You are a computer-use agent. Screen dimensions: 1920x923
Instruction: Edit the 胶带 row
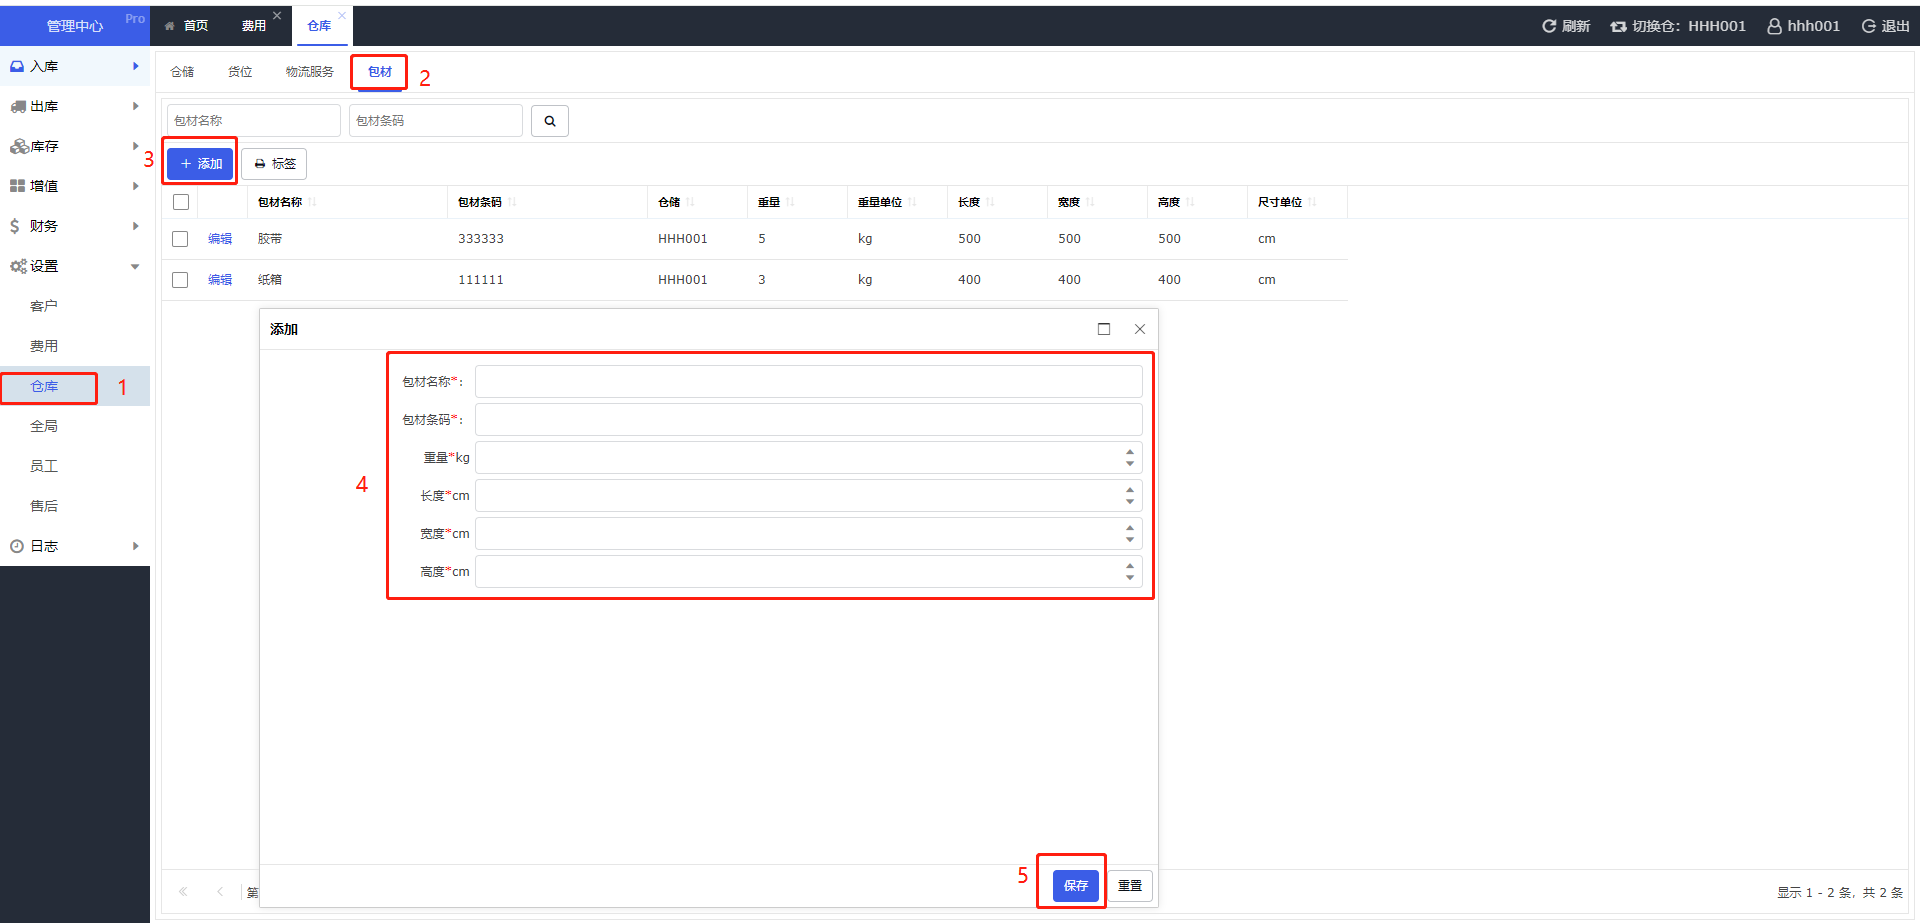point(220,239)
